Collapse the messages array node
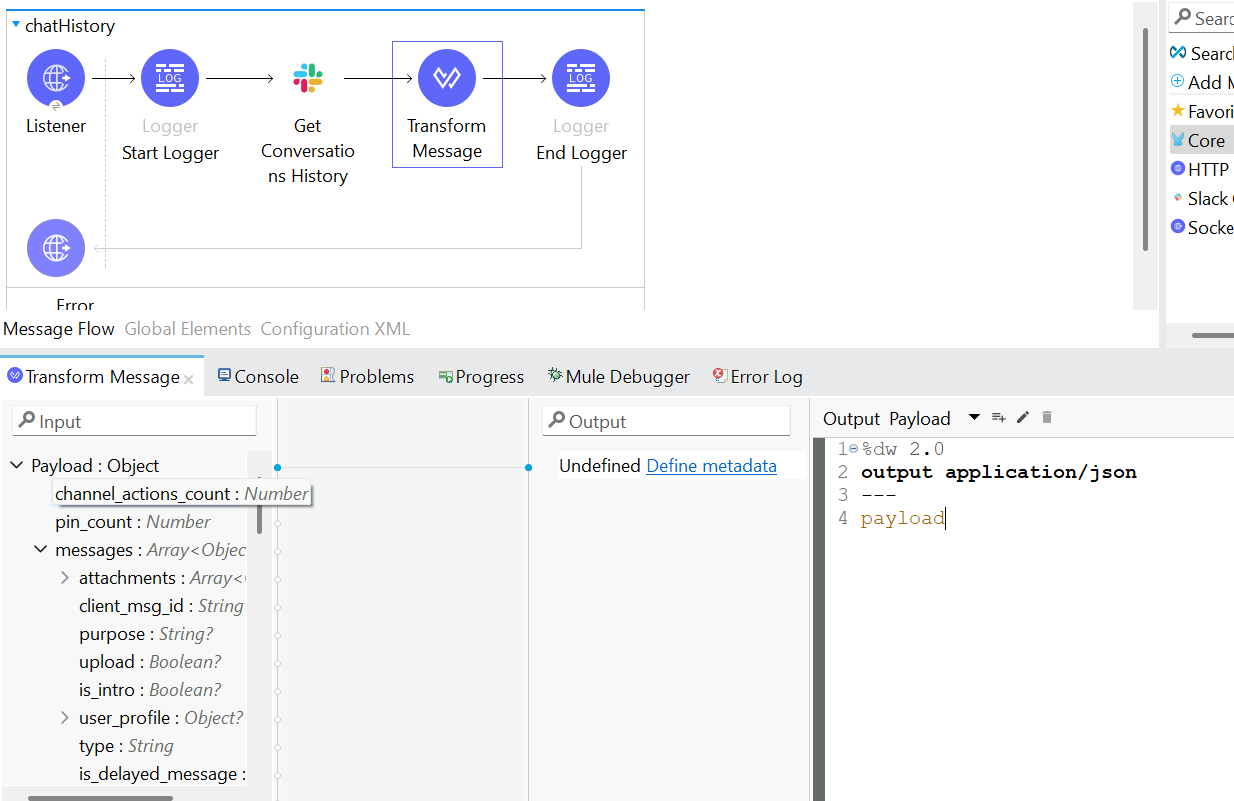The image size is (1234, 801). click(41, 550)
